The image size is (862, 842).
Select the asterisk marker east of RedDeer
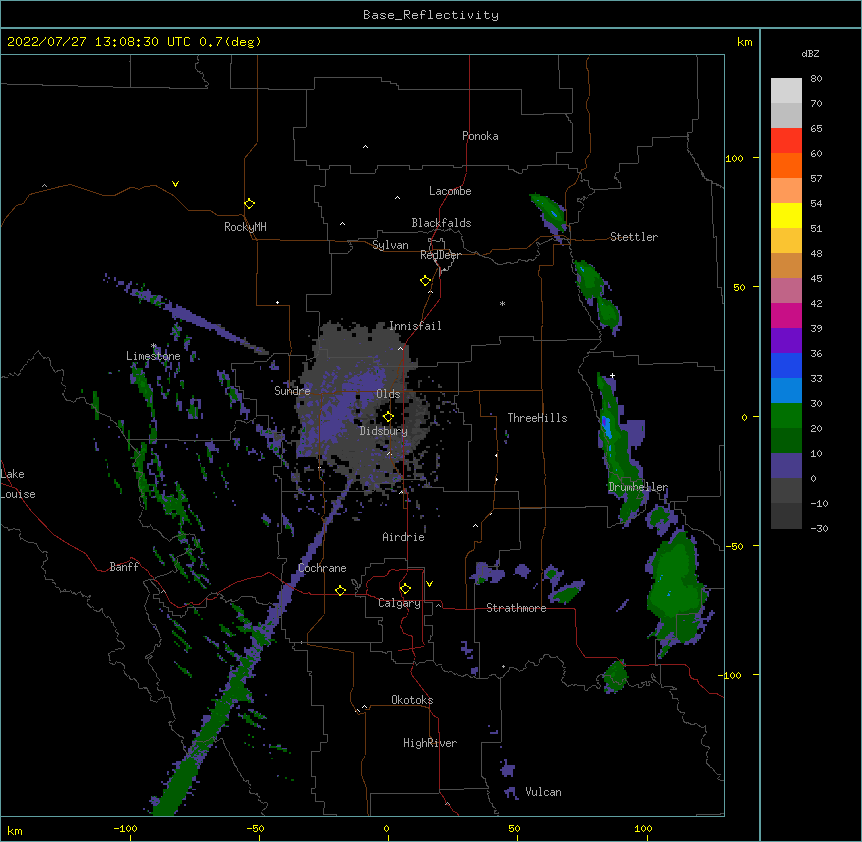pyautogui.click(x=502, y=303)
